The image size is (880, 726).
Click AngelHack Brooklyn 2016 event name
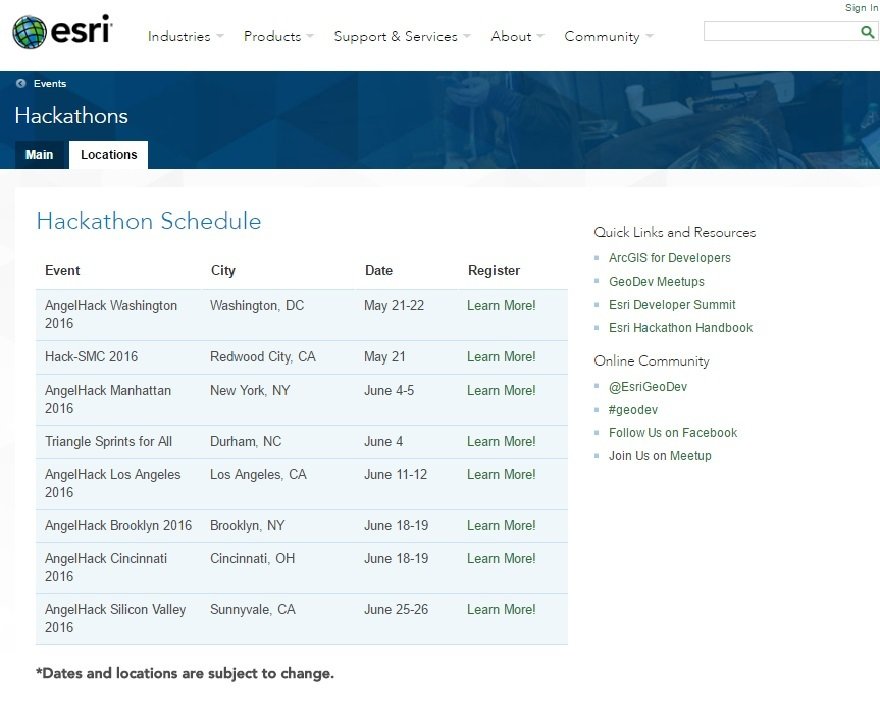coord(118,526)
